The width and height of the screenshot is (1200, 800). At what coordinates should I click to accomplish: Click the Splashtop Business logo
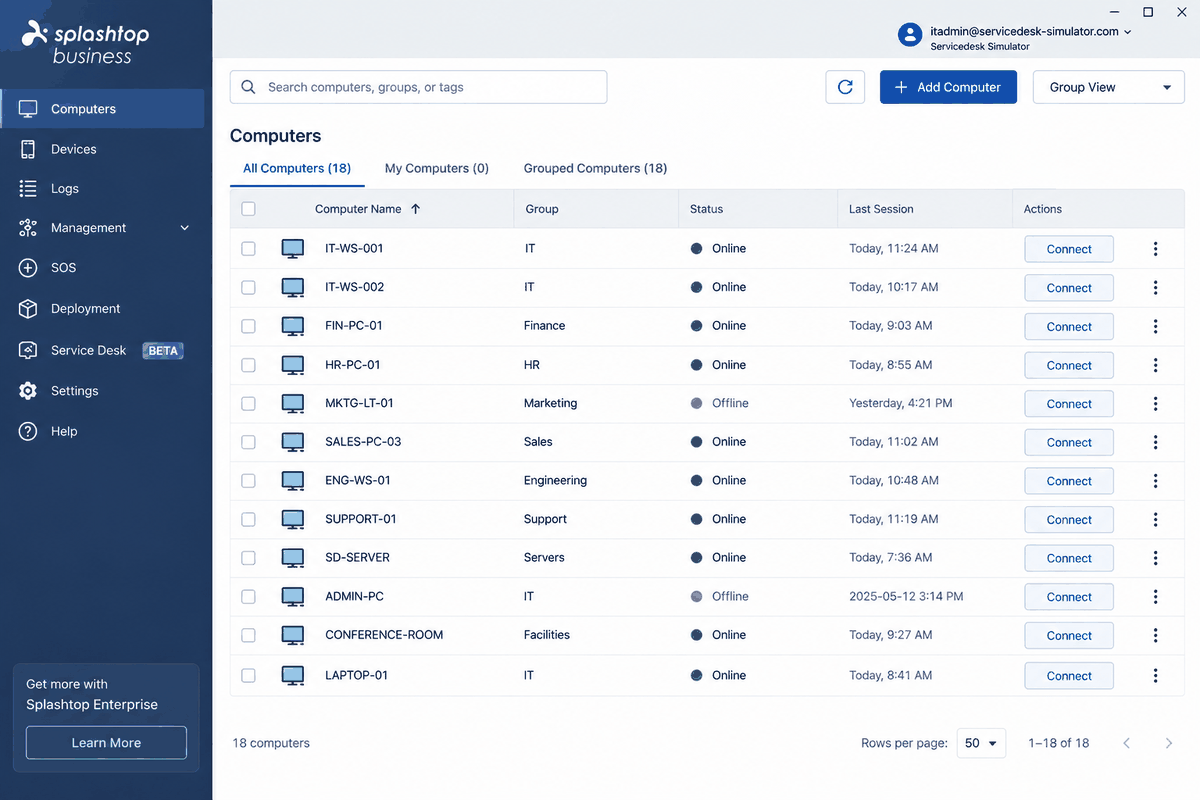tap(86, 42)
